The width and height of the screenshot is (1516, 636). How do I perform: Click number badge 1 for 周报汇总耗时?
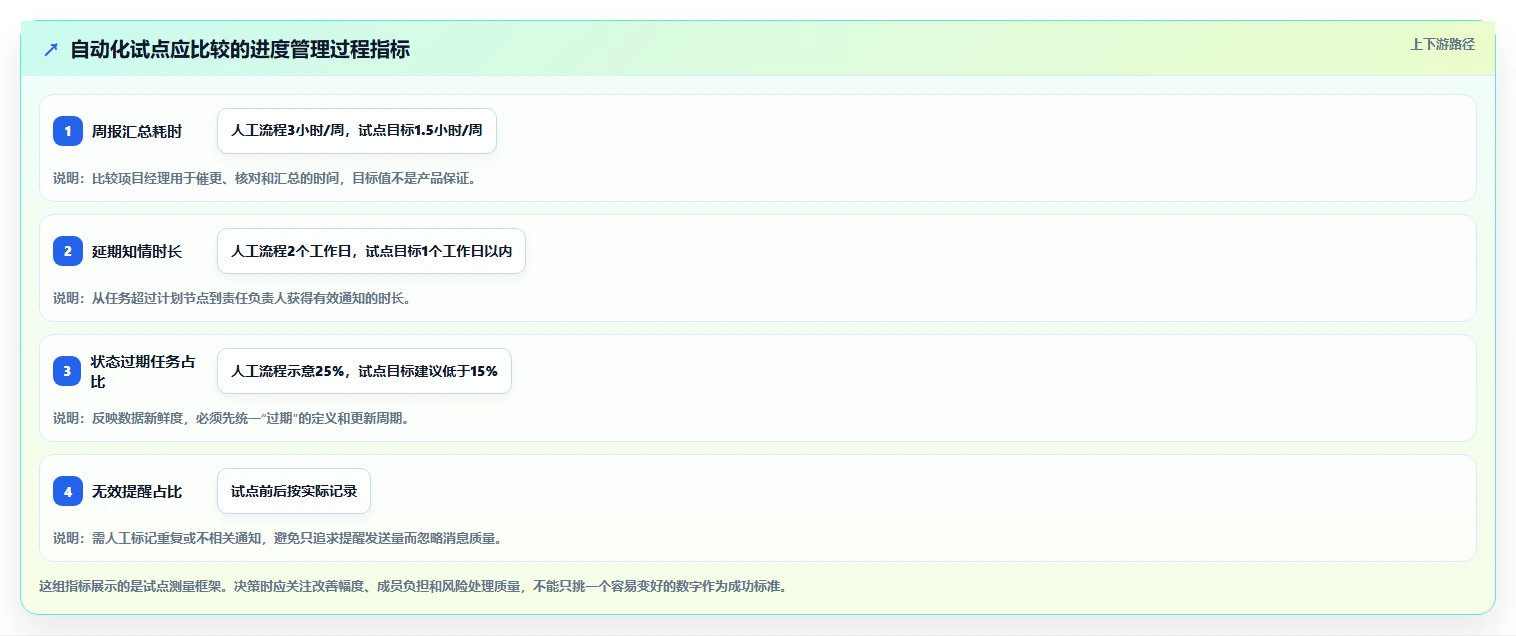68,131
